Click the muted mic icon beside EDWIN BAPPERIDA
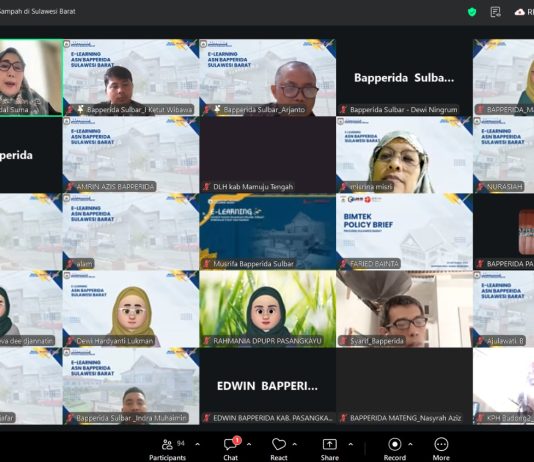The width and height of the screenshot is (534, 462). 207,418
